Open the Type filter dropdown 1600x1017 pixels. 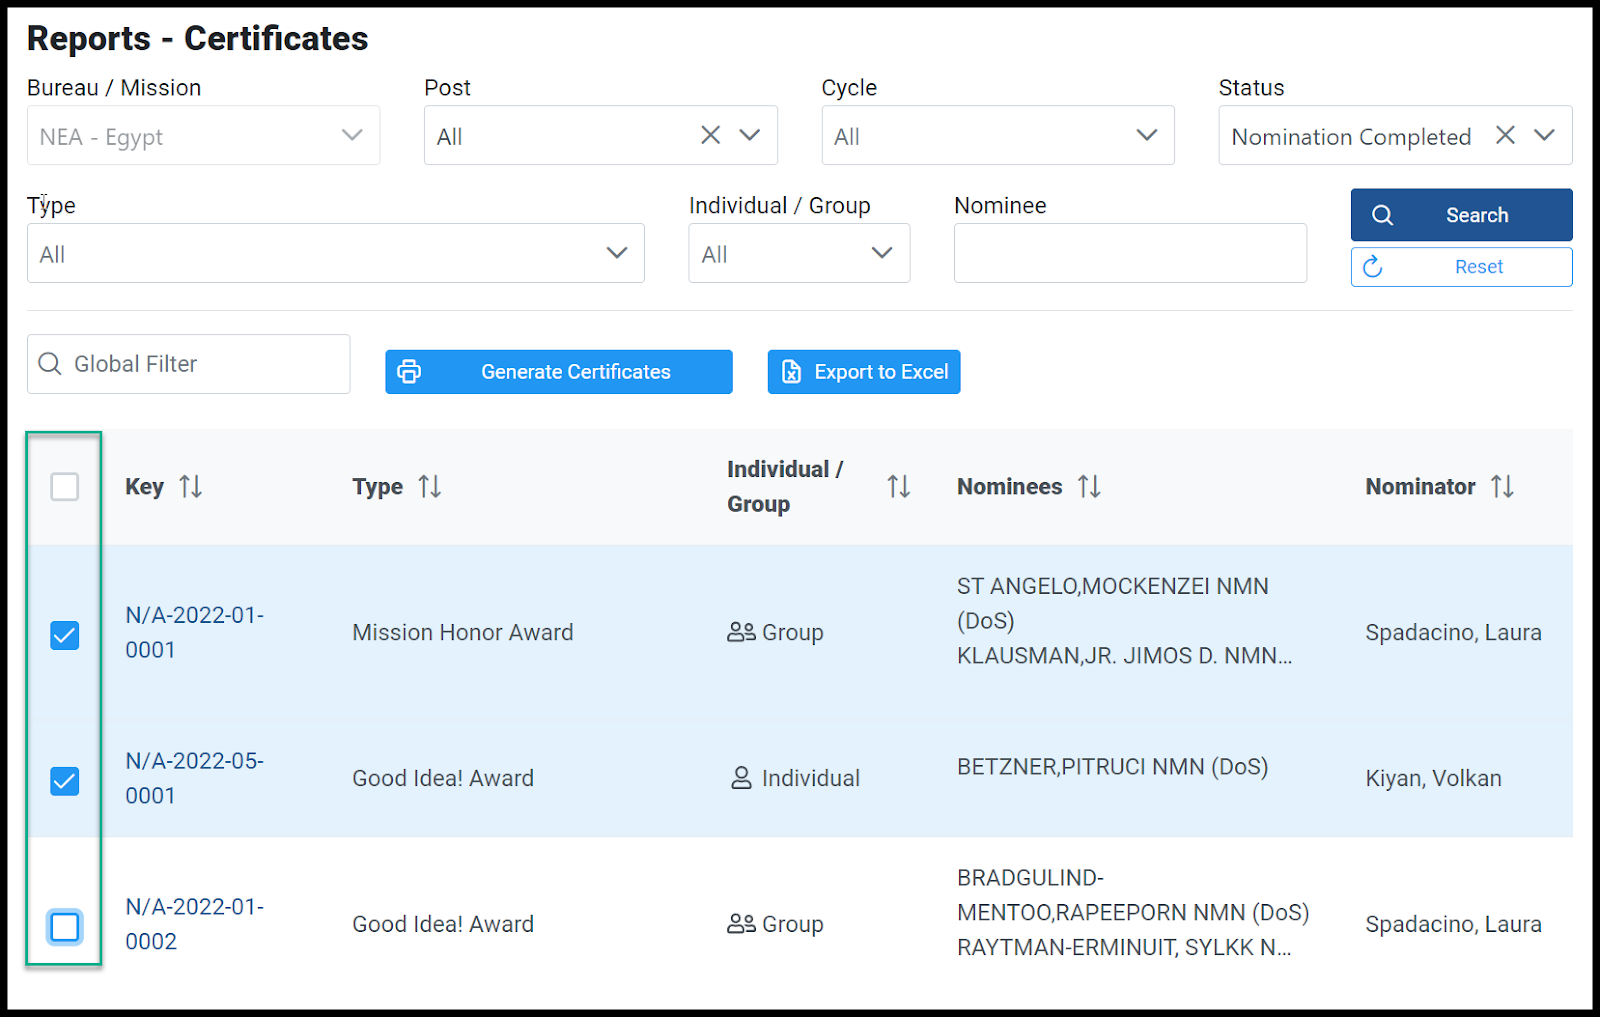(335, 253)
